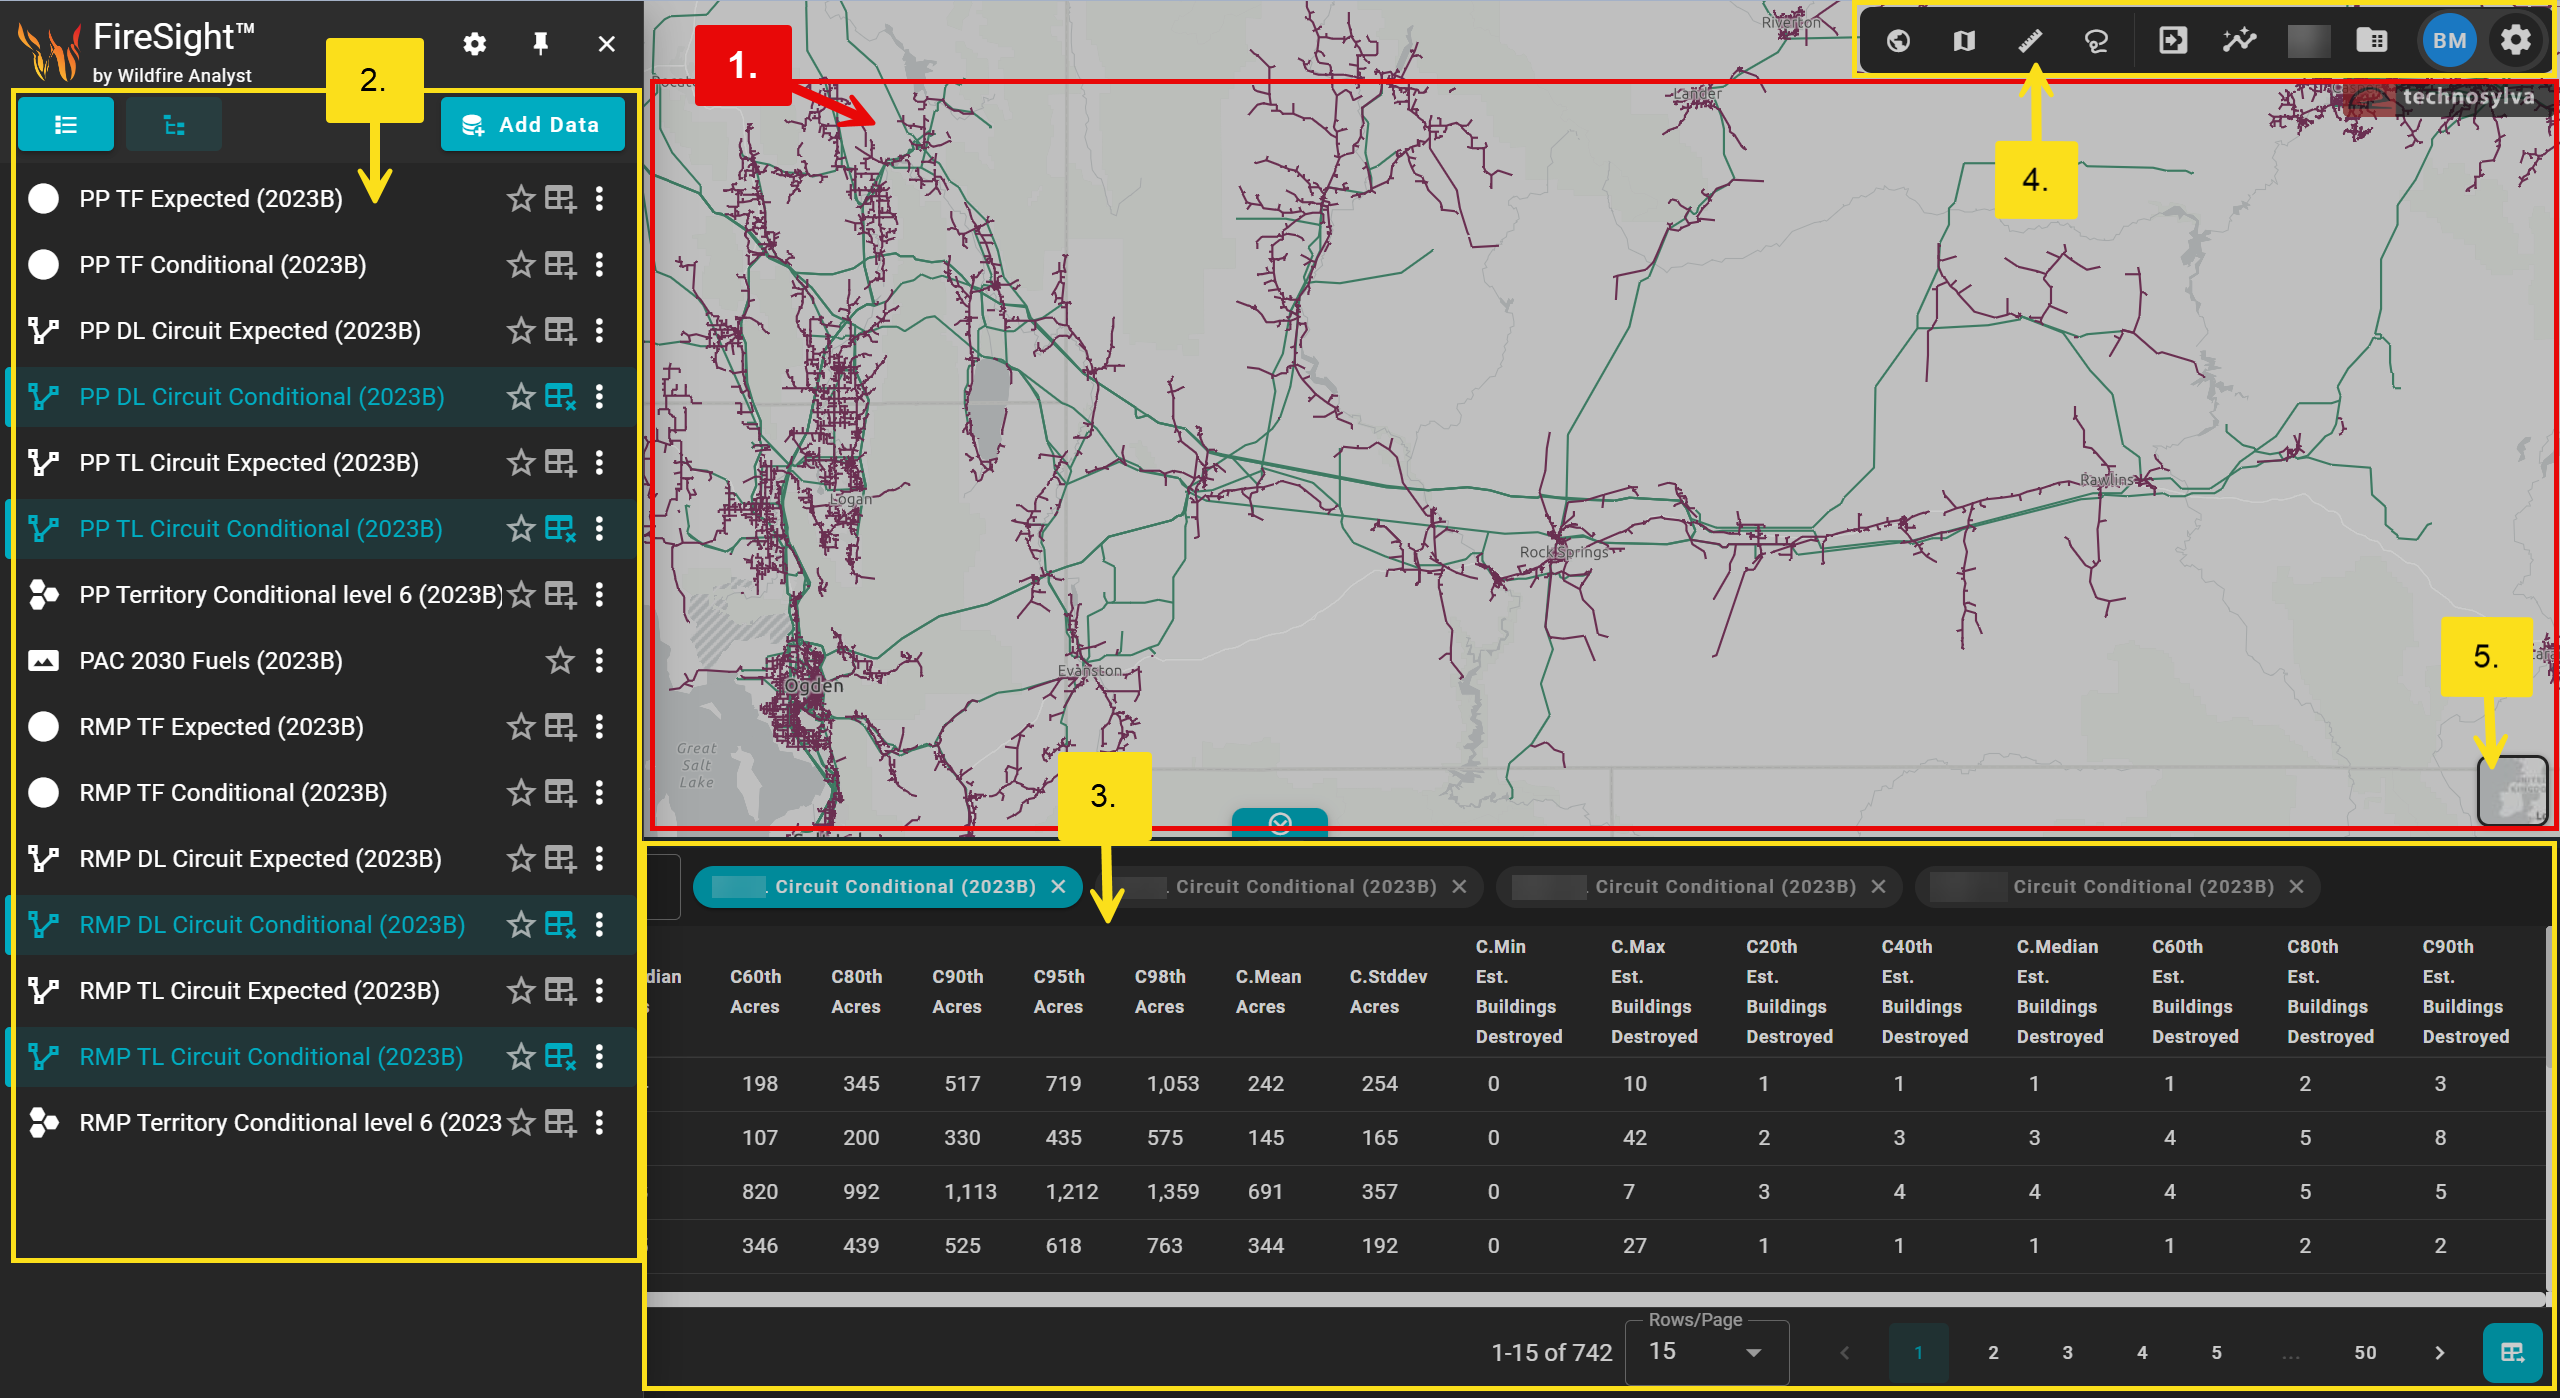2560x1398 pixels.
Task: Star the PP DL Circuit Expected layer
Action: coord(520,330)
